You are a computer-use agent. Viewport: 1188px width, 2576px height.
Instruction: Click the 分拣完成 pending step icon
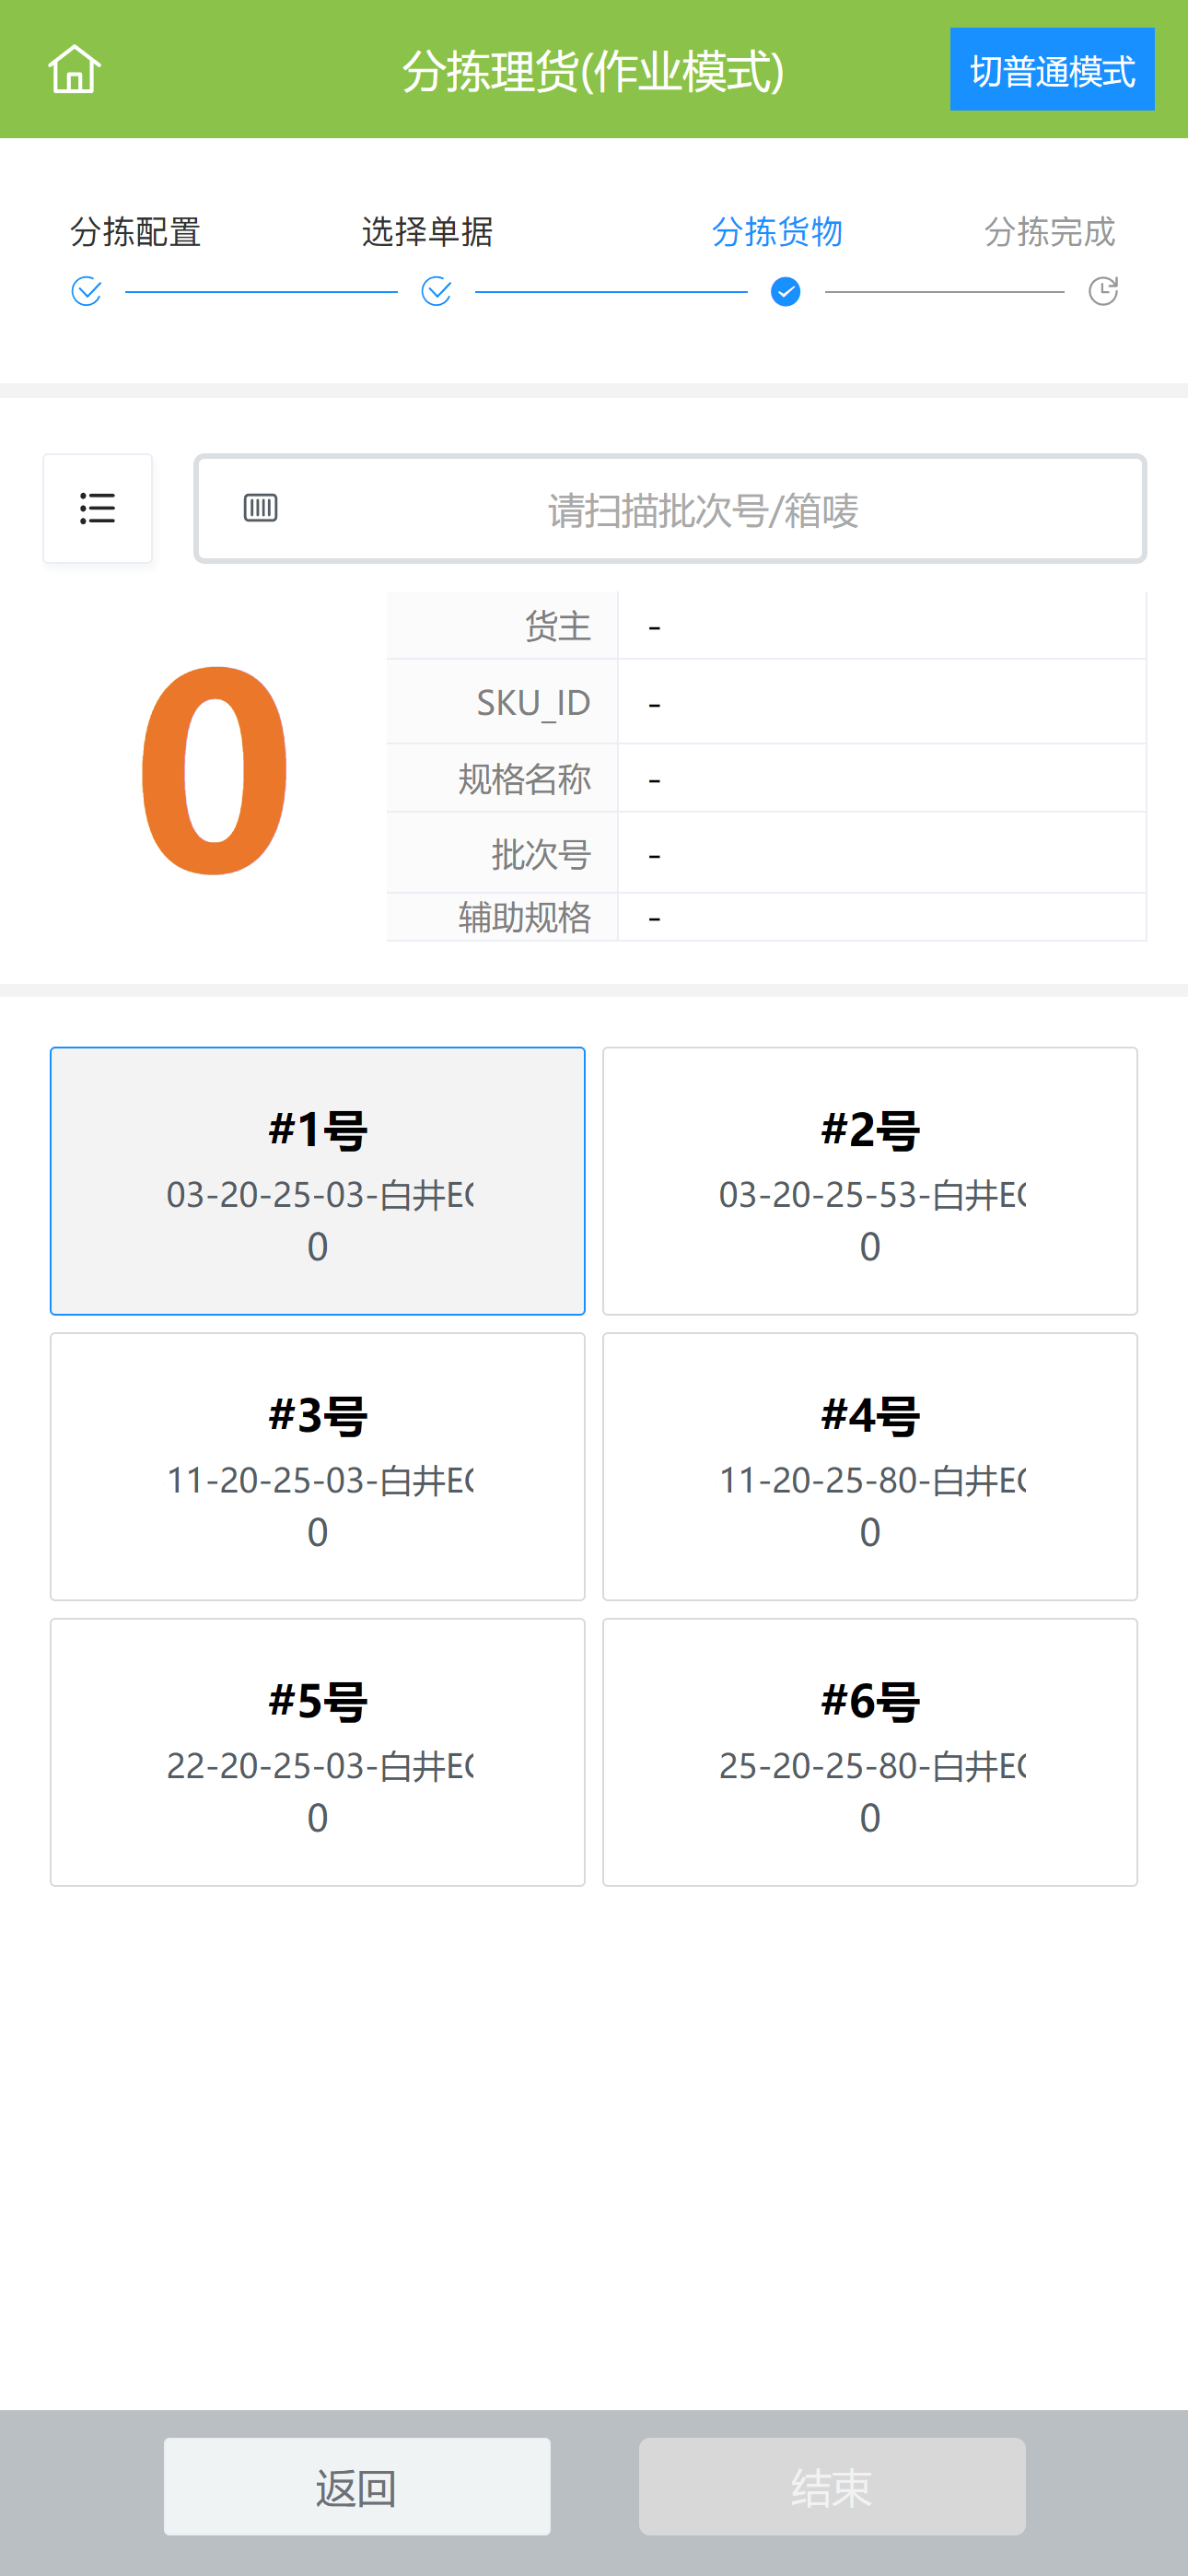1103,292
